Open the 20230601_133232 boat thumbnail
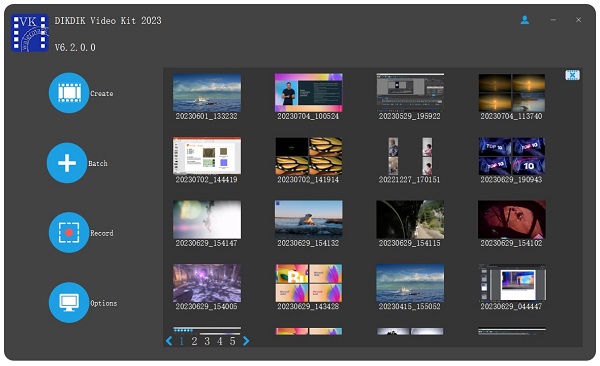 click(207, 92)
